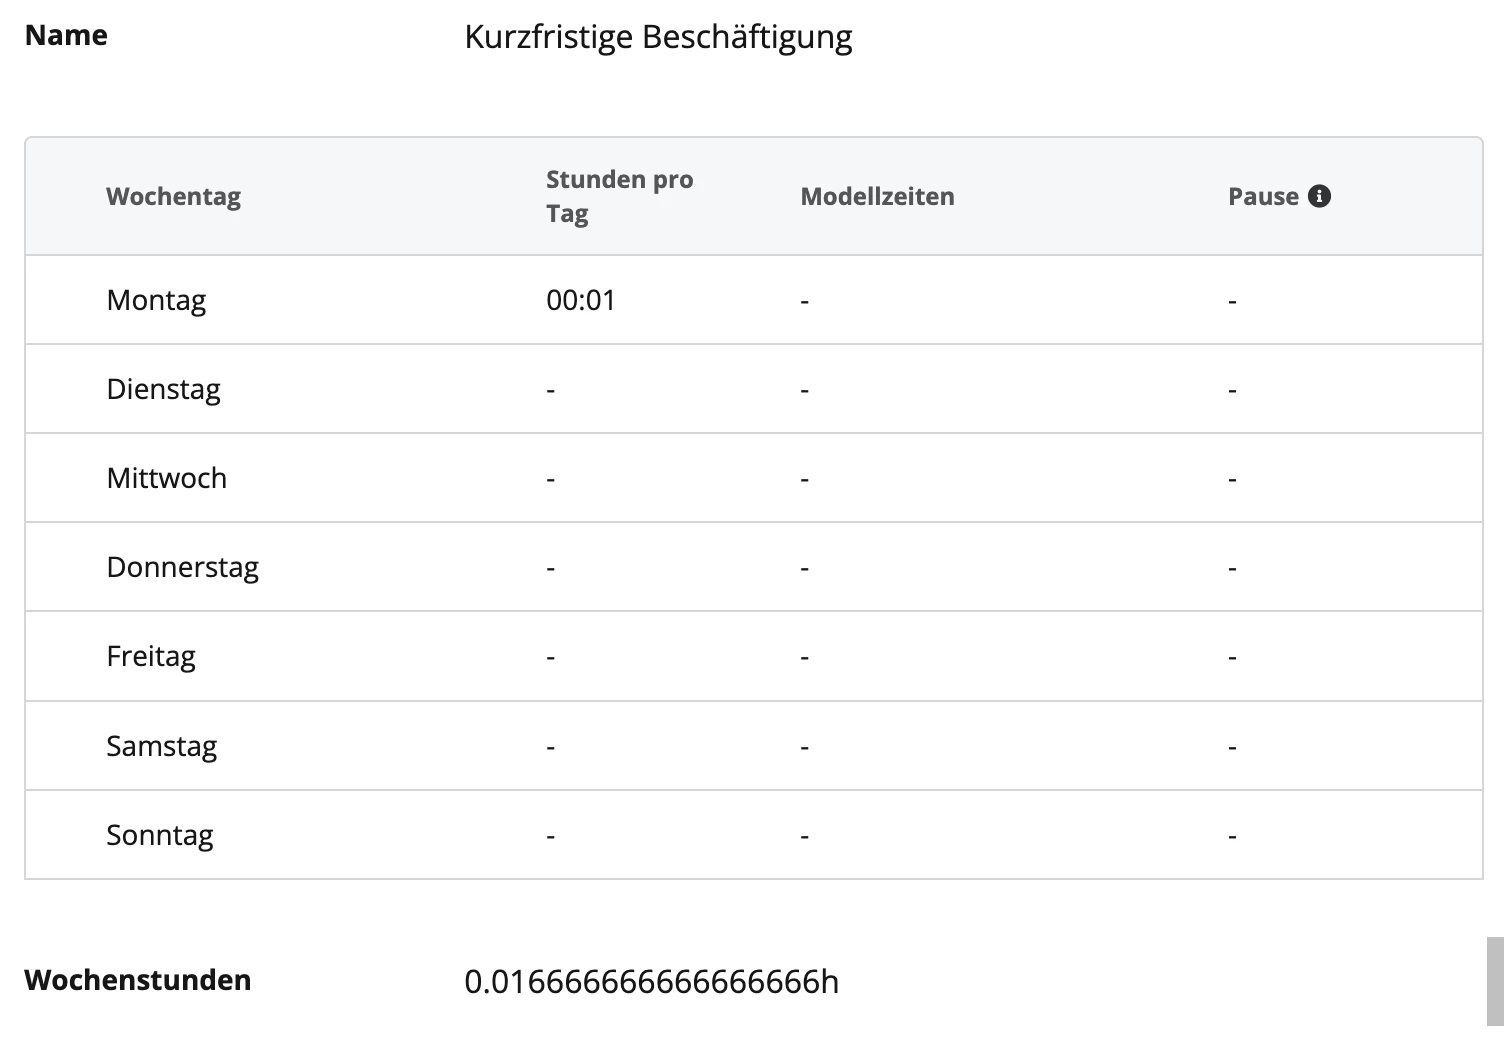The width and height of the screenshot is (1504, 1058).
Task: Click the vertical scrollbar thumb
Action: point(1495,981)
